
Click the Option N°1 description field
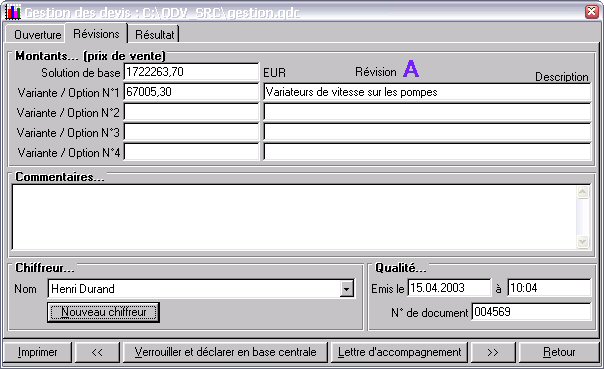tap(427, 92)
